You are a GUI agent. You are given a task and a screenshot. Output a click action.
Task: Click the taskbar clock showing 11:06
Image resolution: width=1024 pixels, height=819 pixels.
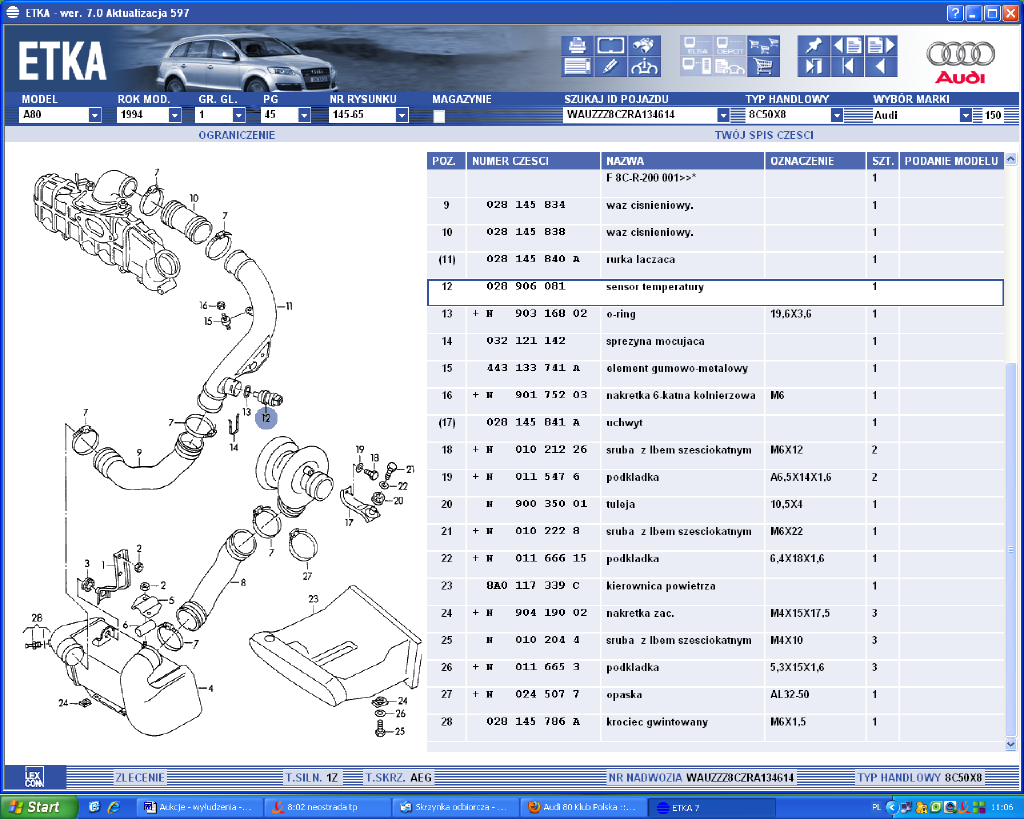(x=1002, y=808)
